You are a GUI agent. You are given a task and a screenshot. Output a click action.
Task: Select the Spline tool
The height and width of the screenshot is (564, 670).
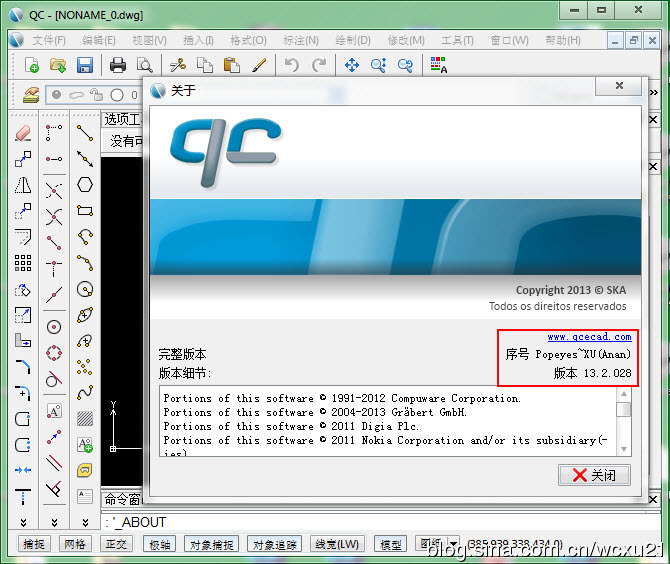85,393
